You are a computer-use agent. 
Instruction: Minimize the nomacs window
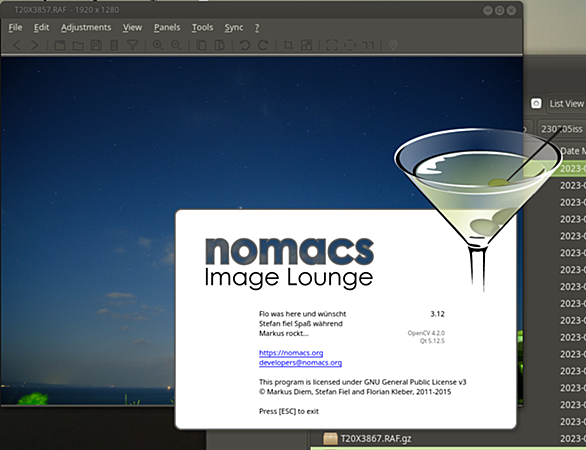tap(488, 10)
